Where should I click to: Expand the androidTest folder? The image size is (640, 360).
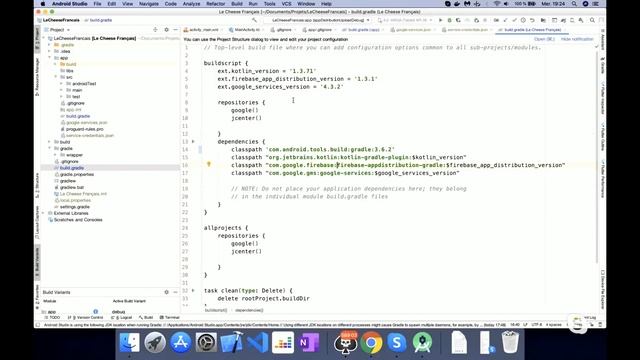[x=62, y=84]
